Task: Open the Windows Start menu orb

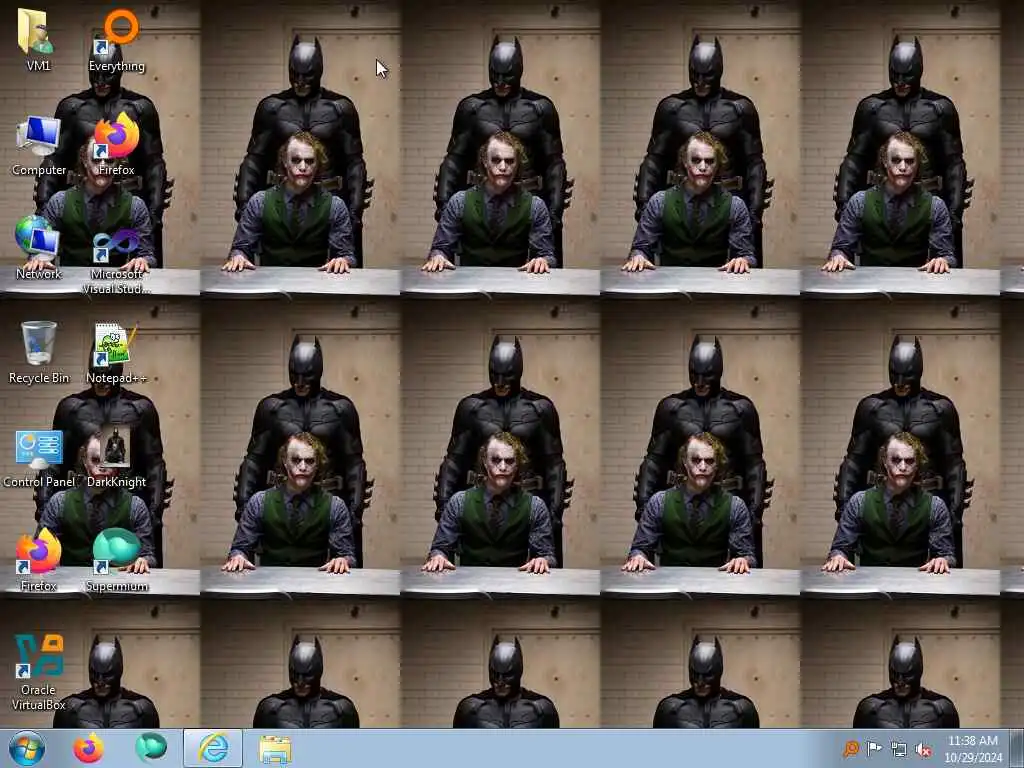Action: (27, 748)
